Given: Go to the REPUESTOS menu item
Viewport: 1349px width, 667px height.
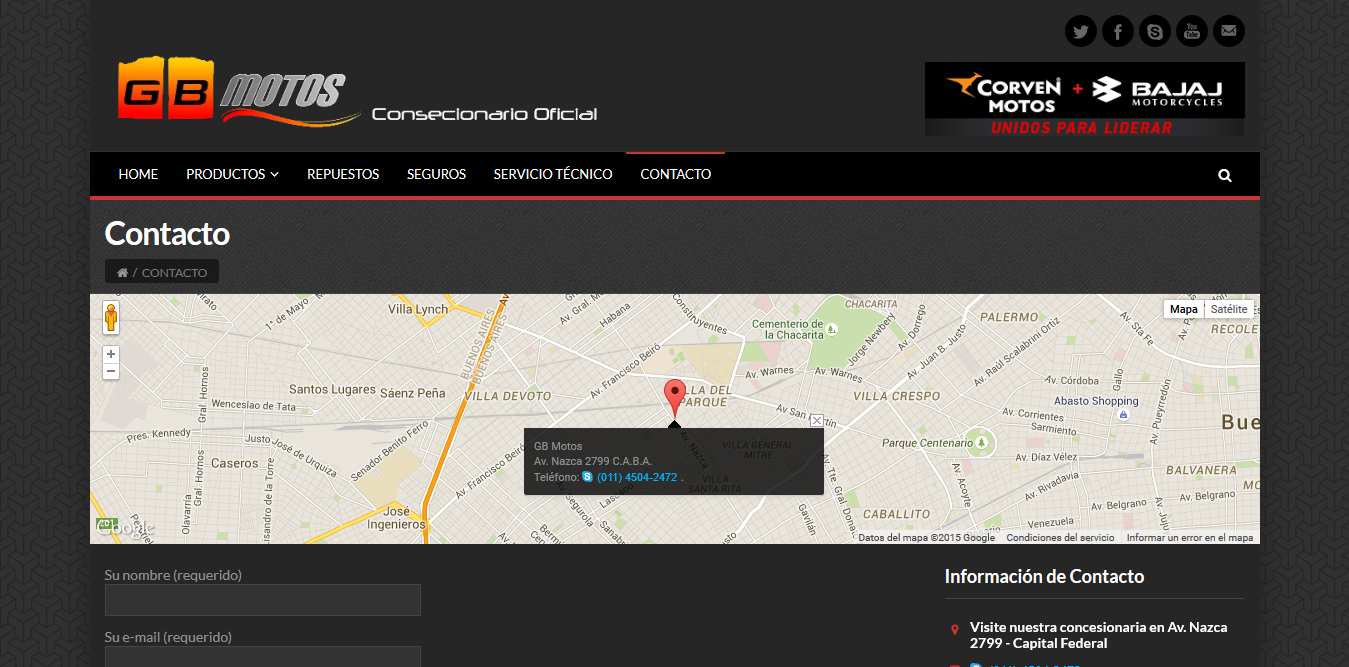Looking at the screenshot, I should coord(343,174).
